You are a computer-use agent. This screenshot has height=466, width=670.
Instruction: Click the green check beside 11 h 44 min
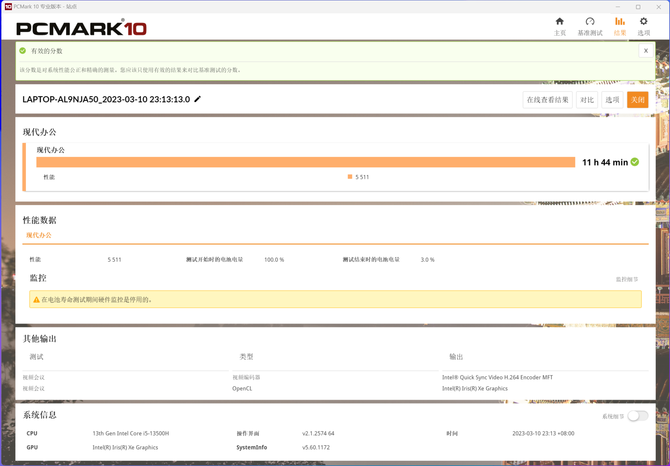(x=635, y=162)
